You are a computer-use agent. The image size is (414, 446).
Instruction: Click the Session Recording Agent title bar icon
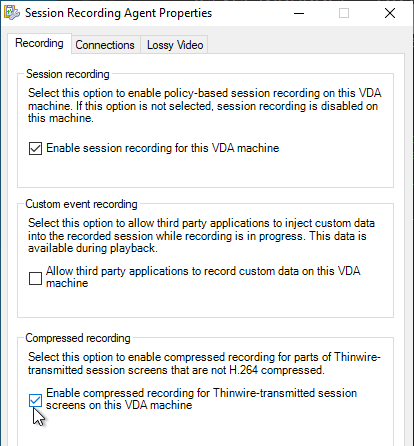pos(12,13)
